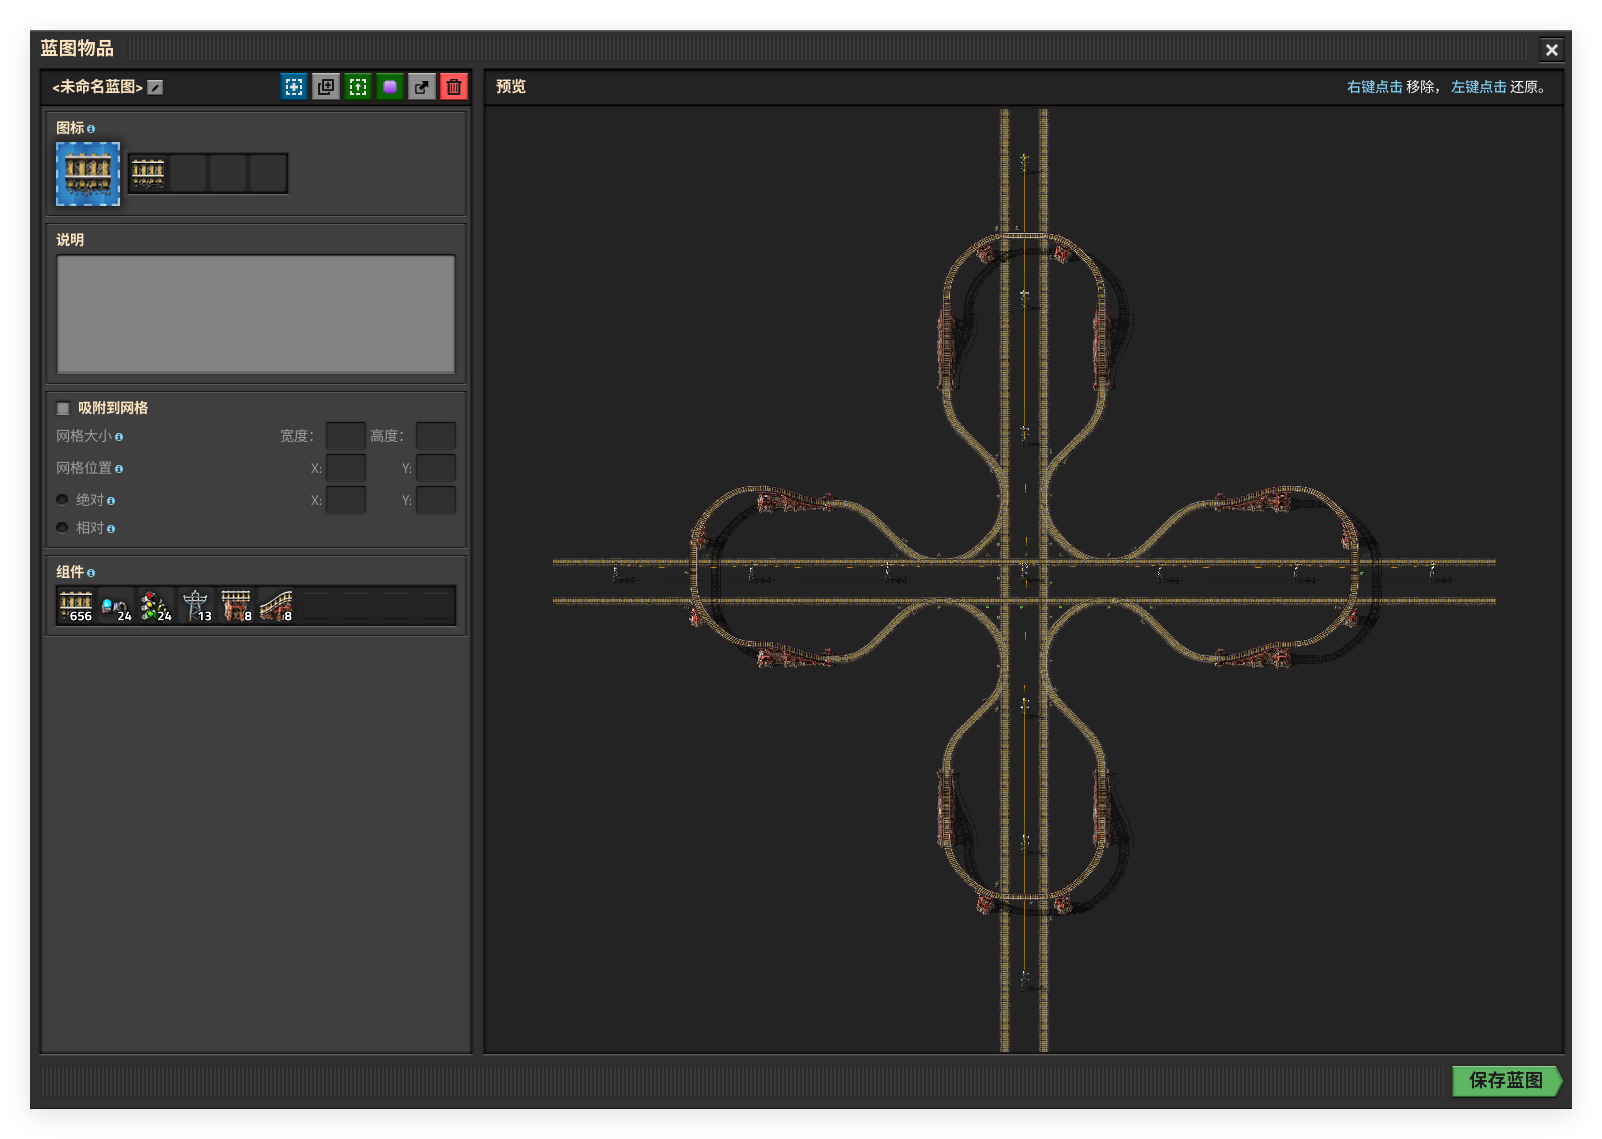Click the 绝对 row X input field

(346, 500)
